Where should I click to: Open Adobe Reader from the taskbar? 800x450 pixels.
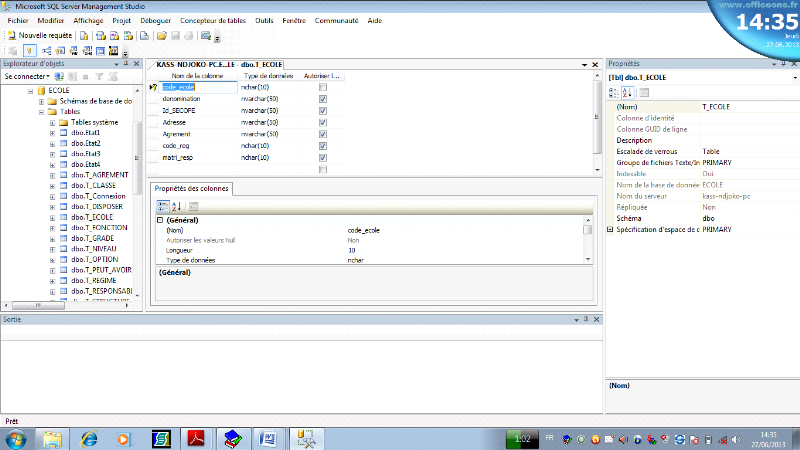click(x=197, y=438)
